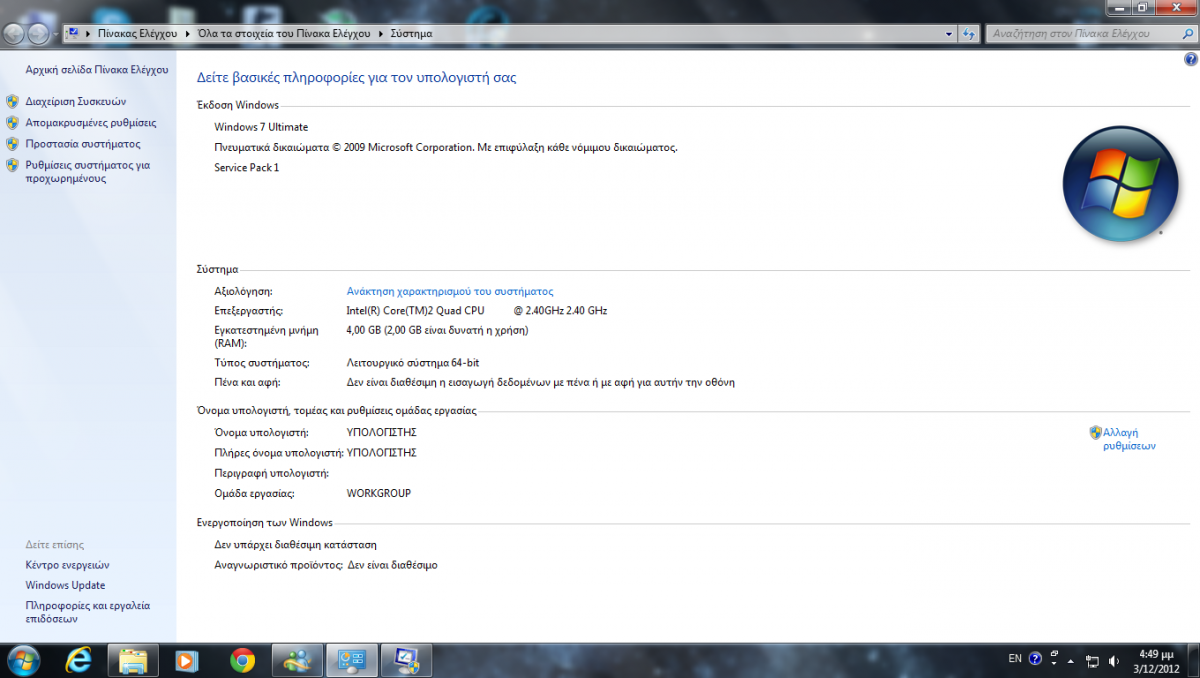Click the Πίνακας Ελέγχου breadcrumb
This screenshot has width=1200, height=678.
click(137, 33)
